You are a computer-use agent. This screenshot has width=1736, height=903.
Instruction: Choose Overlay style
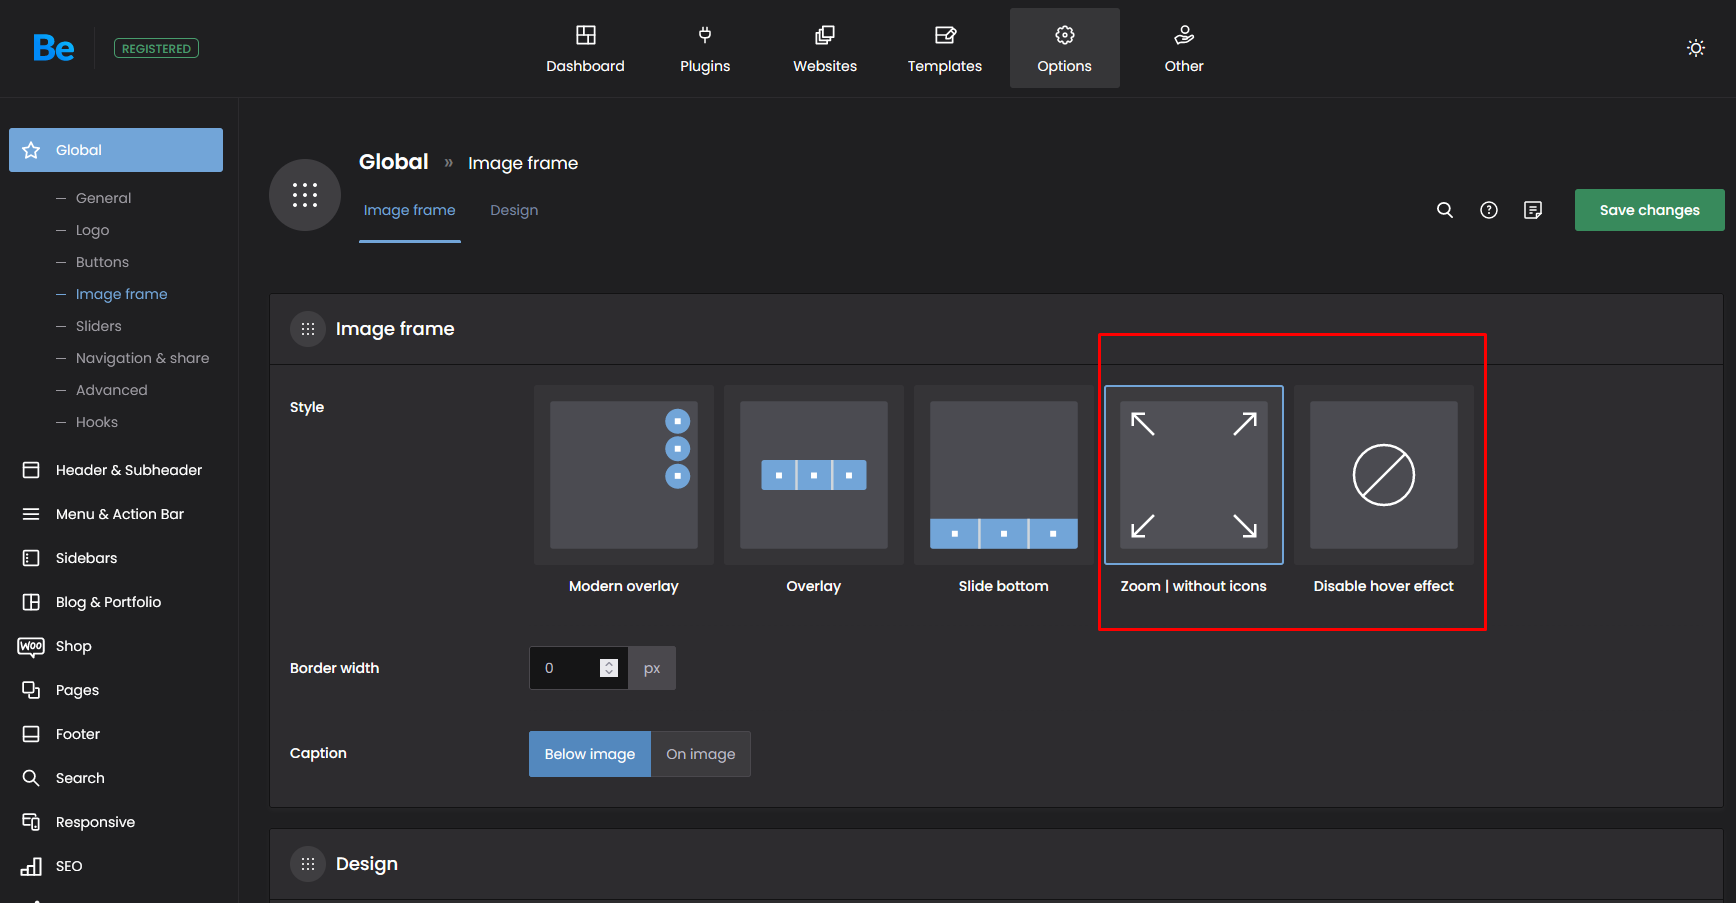(814, 475)
